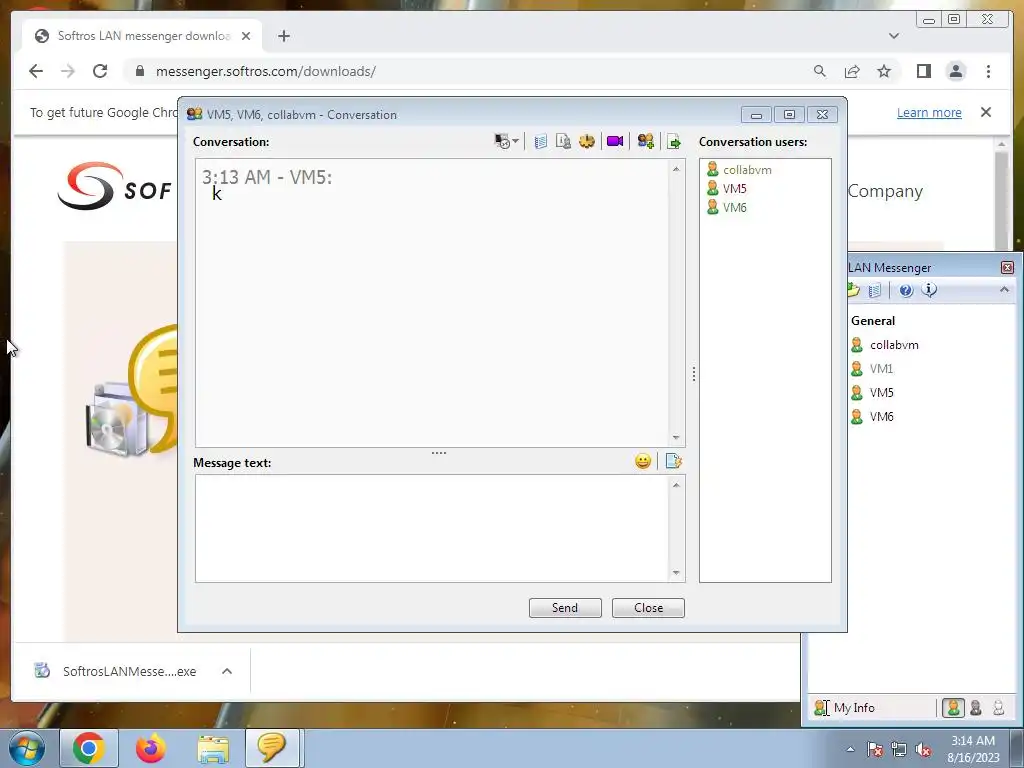Click Learn more link in Chrome infobar
Viewport: 1024px width, 768px height.
[929, 112]
